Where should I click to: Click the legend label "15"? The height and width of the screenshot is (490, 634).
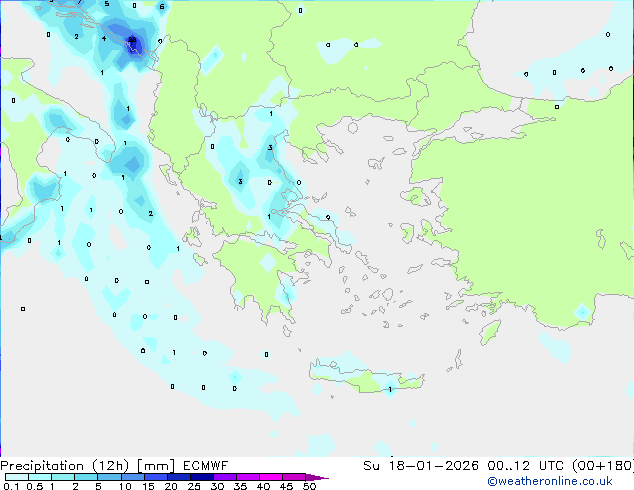[x=148, y=486]
